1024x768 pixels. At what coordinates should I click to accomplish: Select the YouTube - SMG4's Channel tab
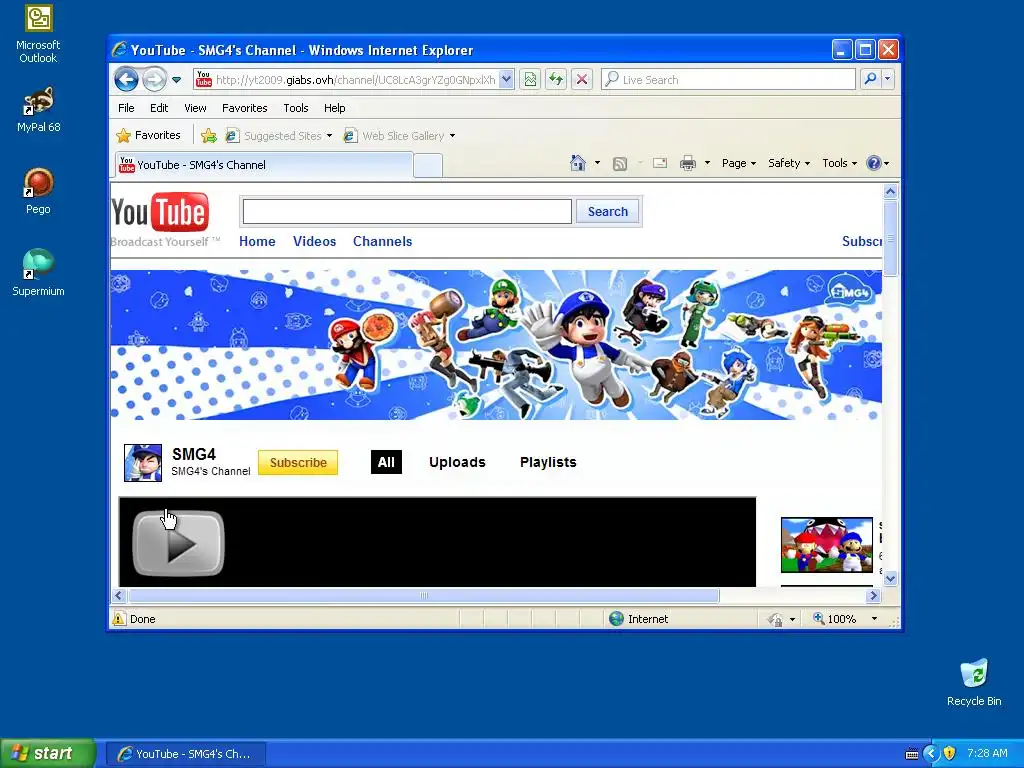(264, 165)
